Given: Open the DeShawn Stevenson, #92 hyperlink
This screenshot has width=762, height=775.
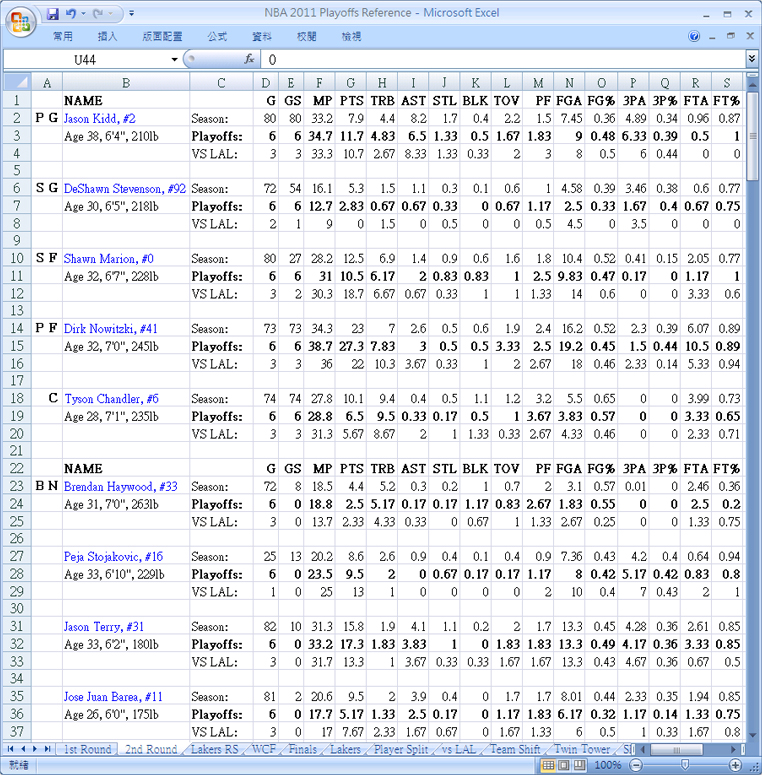Looking at the screenshot, I should point(125,189).
